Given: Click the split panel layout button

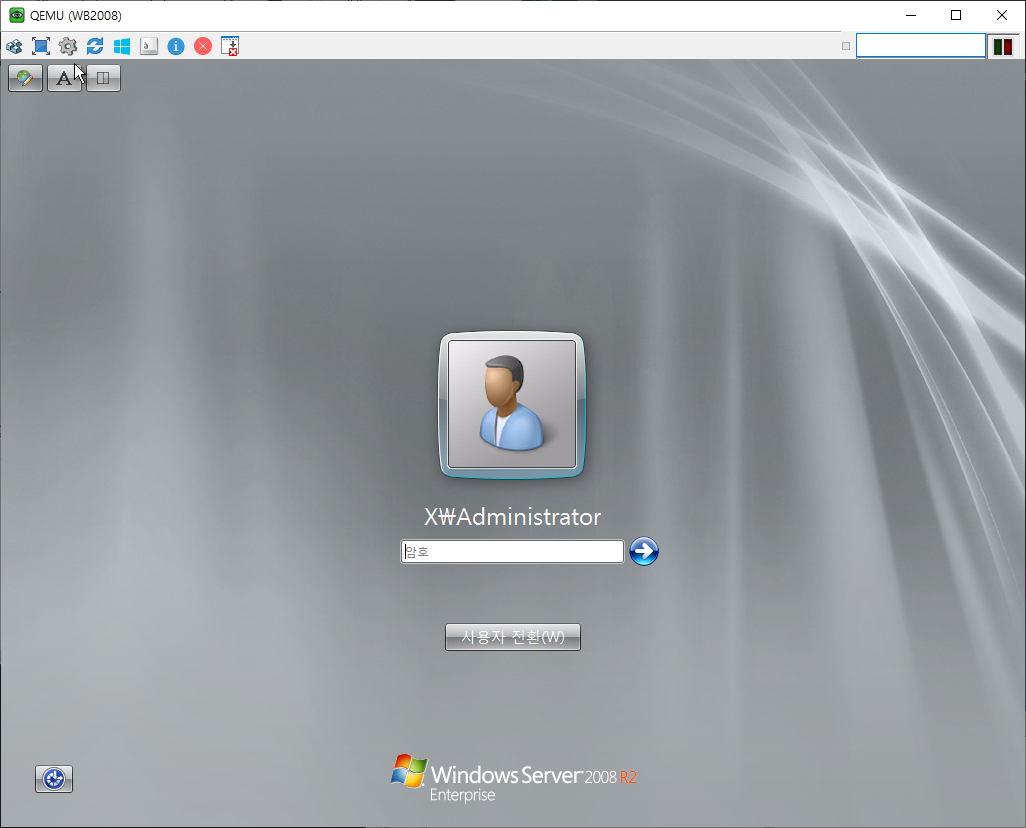Looking at the screenshot, I should point(103,79).
